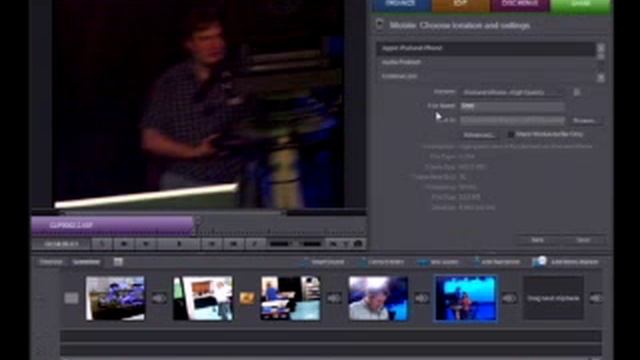The image size is (640, 360).
Task: Toggle Share WorkArea Bar Only checkbox
Action: click(511, 134)
